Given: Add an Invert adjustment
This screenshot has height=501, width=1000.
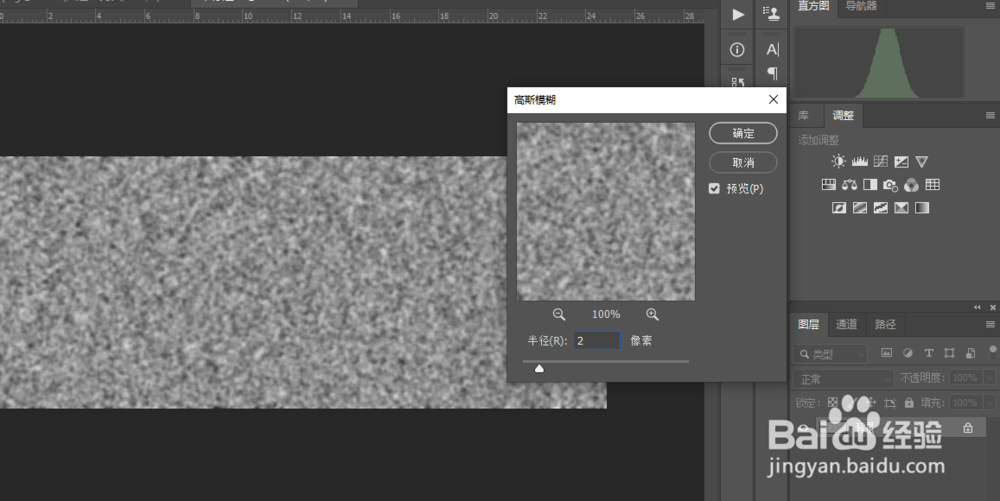Looking at the screenshot, I should pyautogui.click(x=839, y=207).
